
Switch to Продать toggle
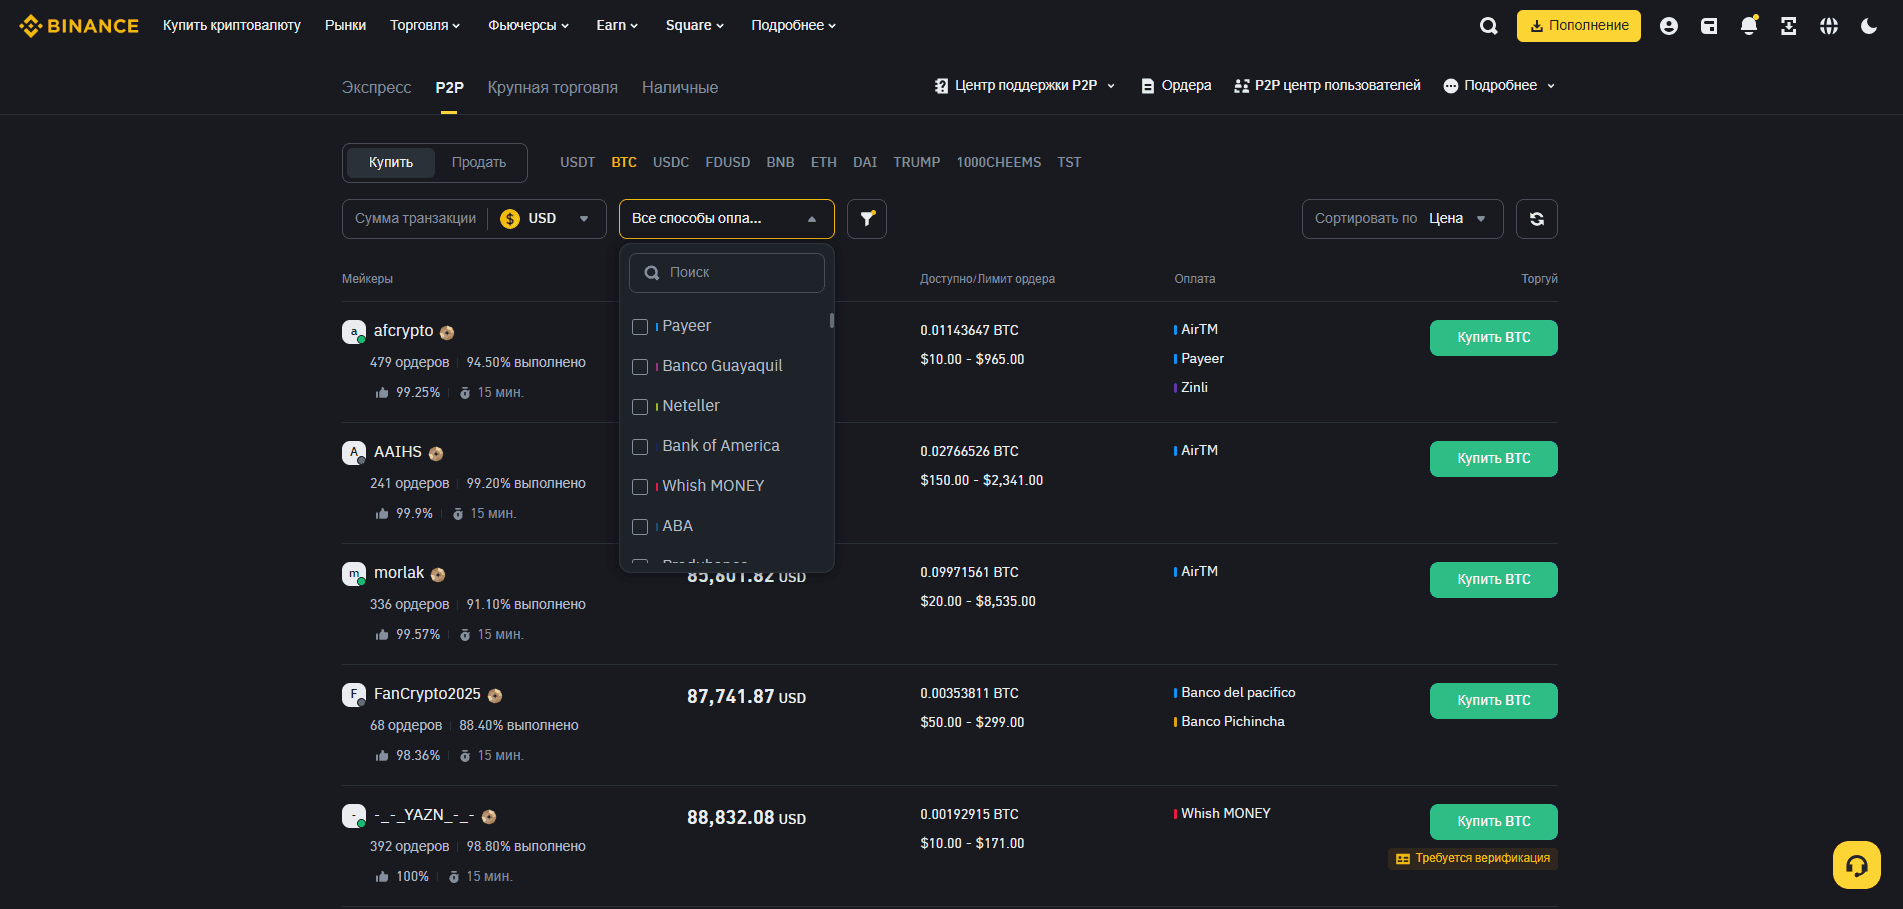click(479, 163)
